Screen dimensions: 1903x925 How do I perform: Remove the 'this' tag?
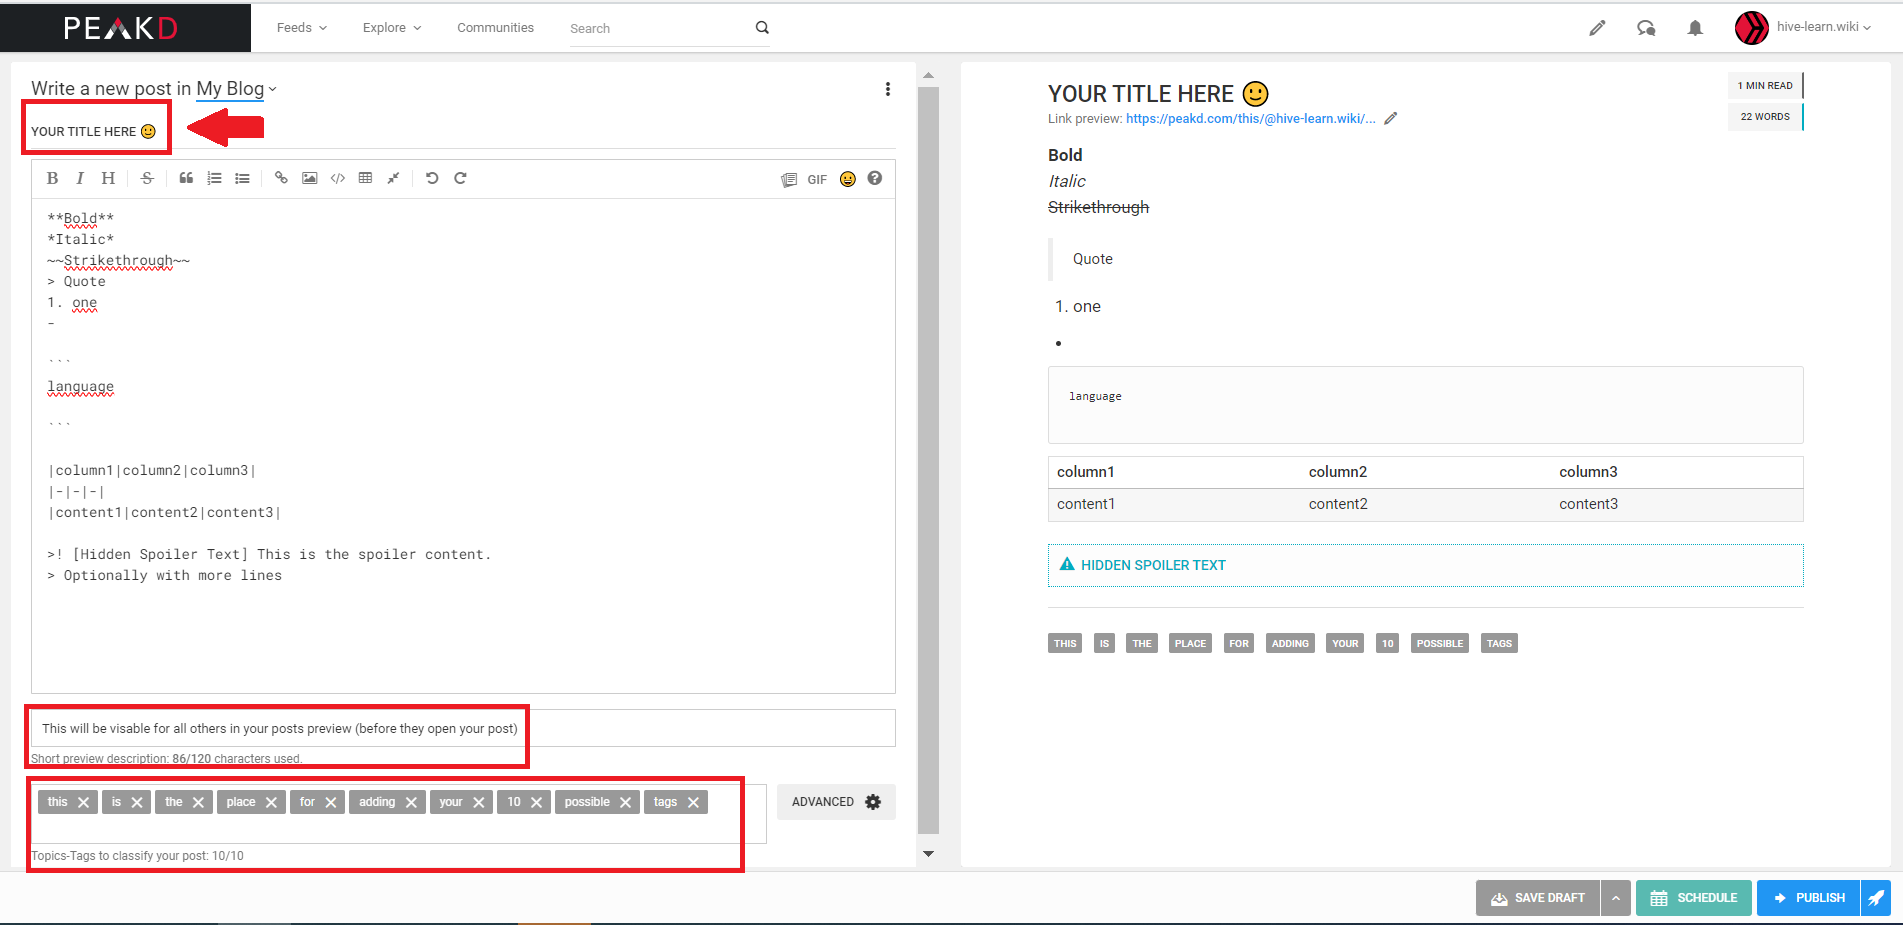pyautogui.click(x=84, y=802)
